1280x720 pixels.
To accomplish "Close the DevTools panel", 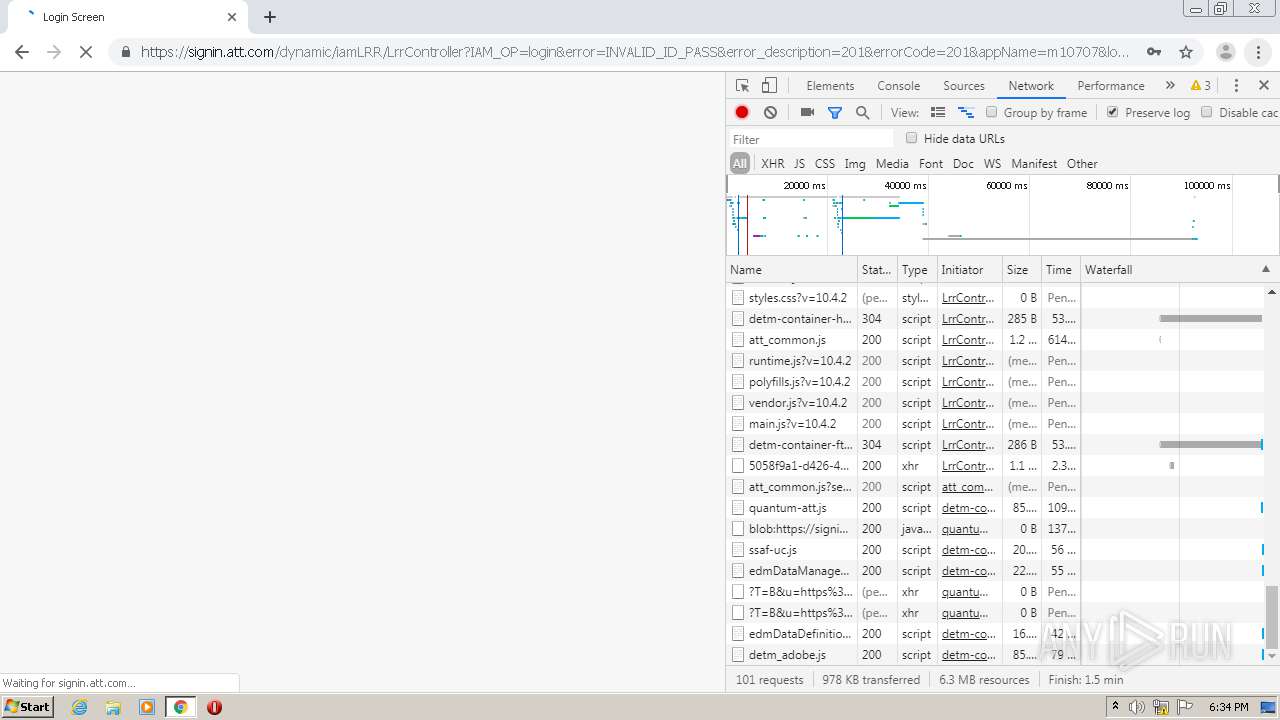I will click(x=1264, y=86).
